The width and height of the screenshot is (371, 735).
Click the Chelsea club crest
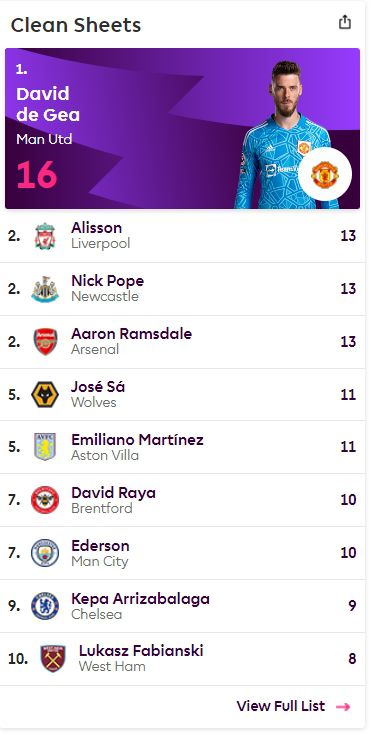point(45,606)
